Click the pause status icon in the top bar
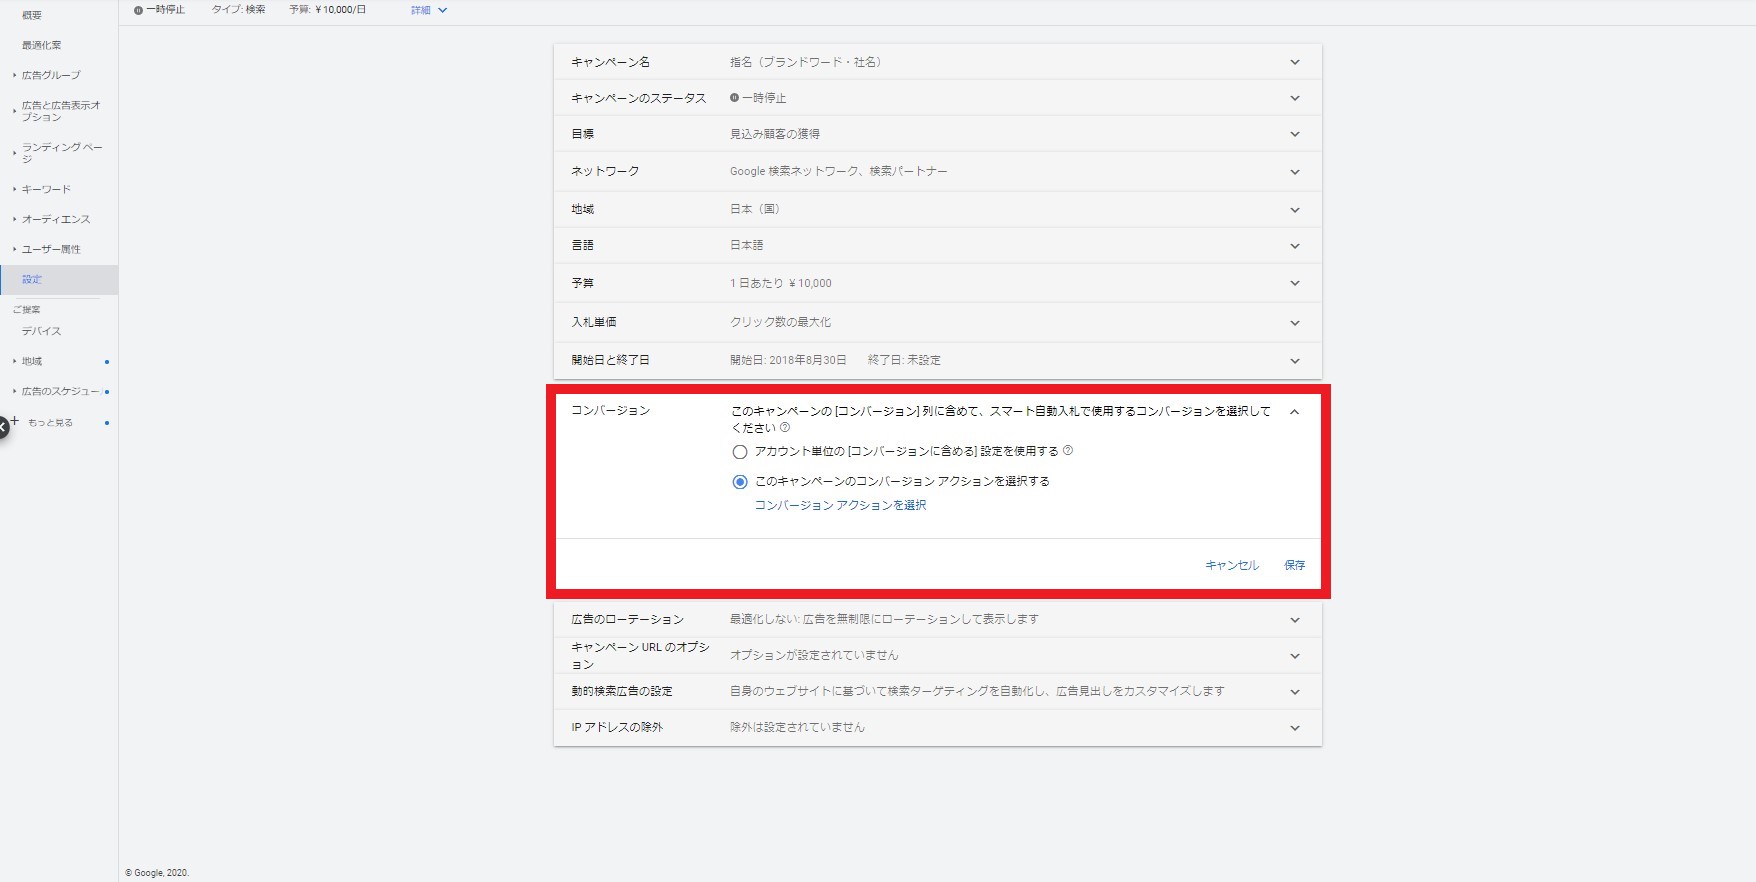Viewport: 1756px width, 882px height. point(138,10)
